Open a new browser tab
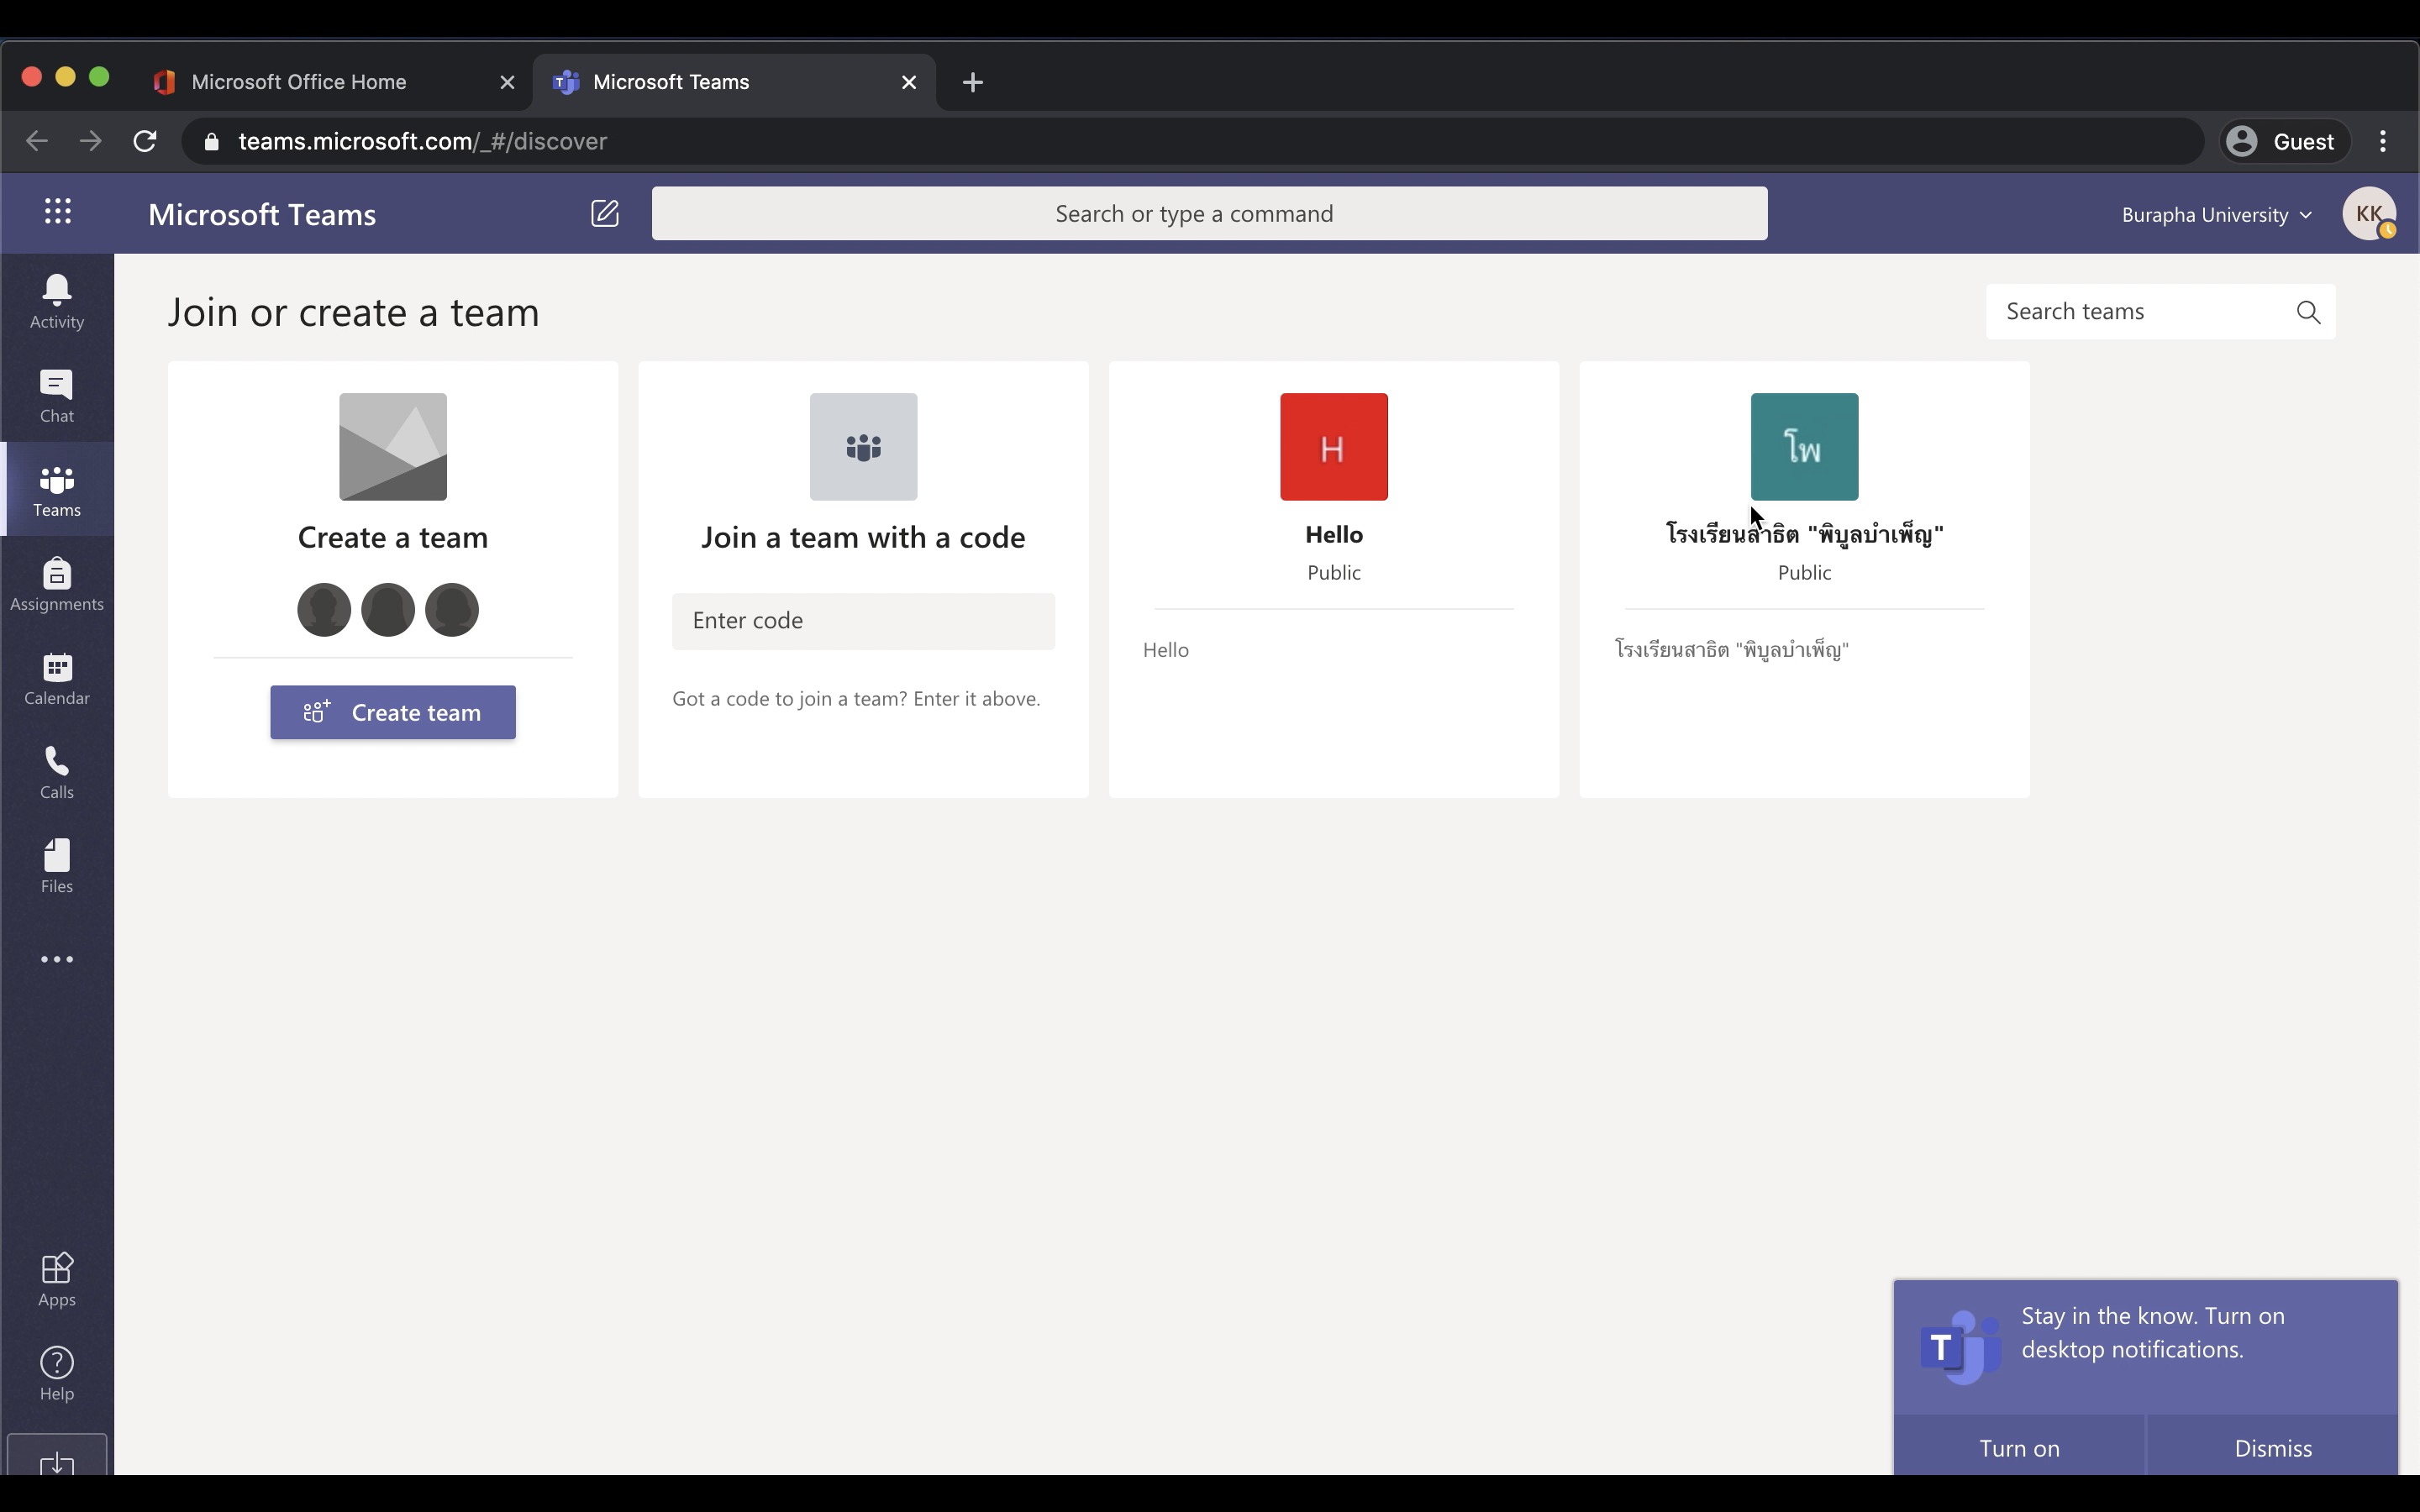 click(x=972, y=82)
